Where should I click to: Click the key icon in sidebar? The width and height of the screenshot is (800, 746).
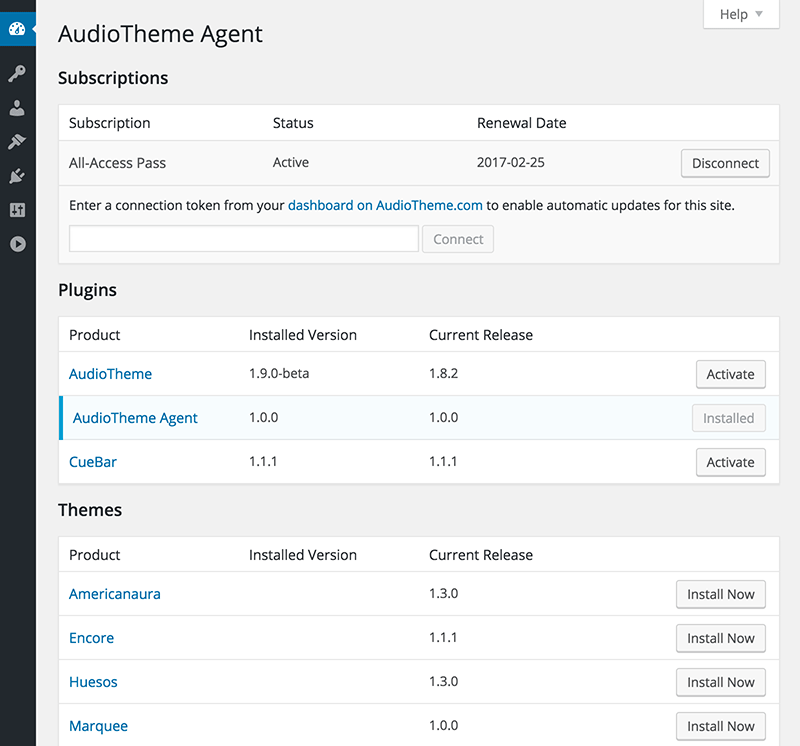coord(17,73)
